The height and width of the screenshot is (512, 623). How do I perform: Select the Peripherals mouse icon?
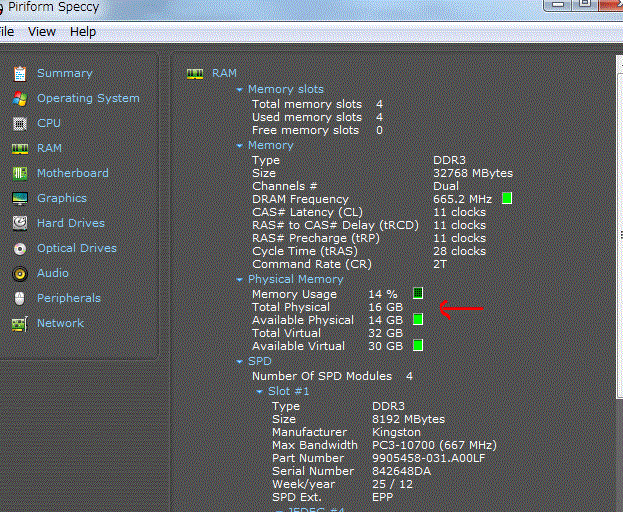pyautogui.click(x=20, y=298)
